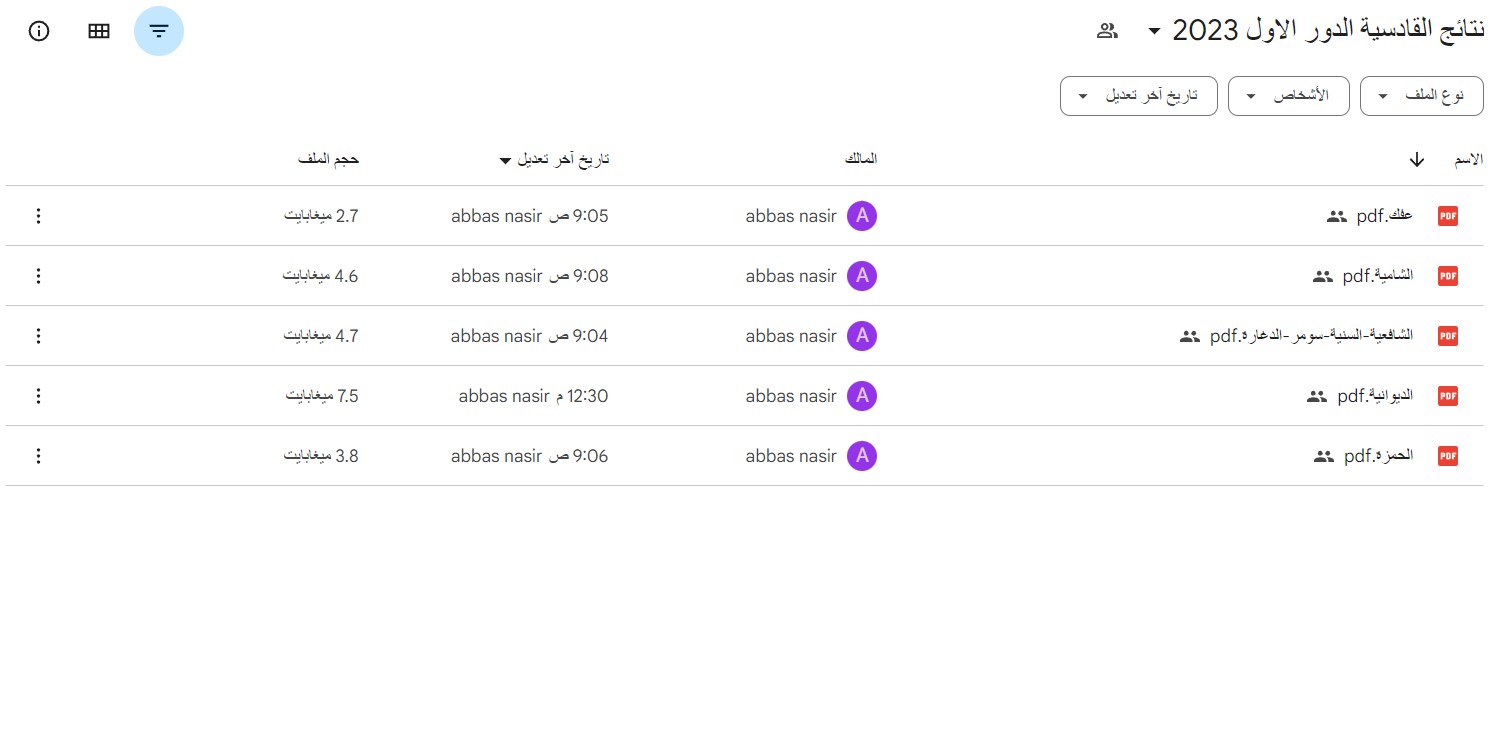Screen dimensions: 1501x741
Task: Select the عفك.pdf file name
Action: click(x=1384, y=216)
